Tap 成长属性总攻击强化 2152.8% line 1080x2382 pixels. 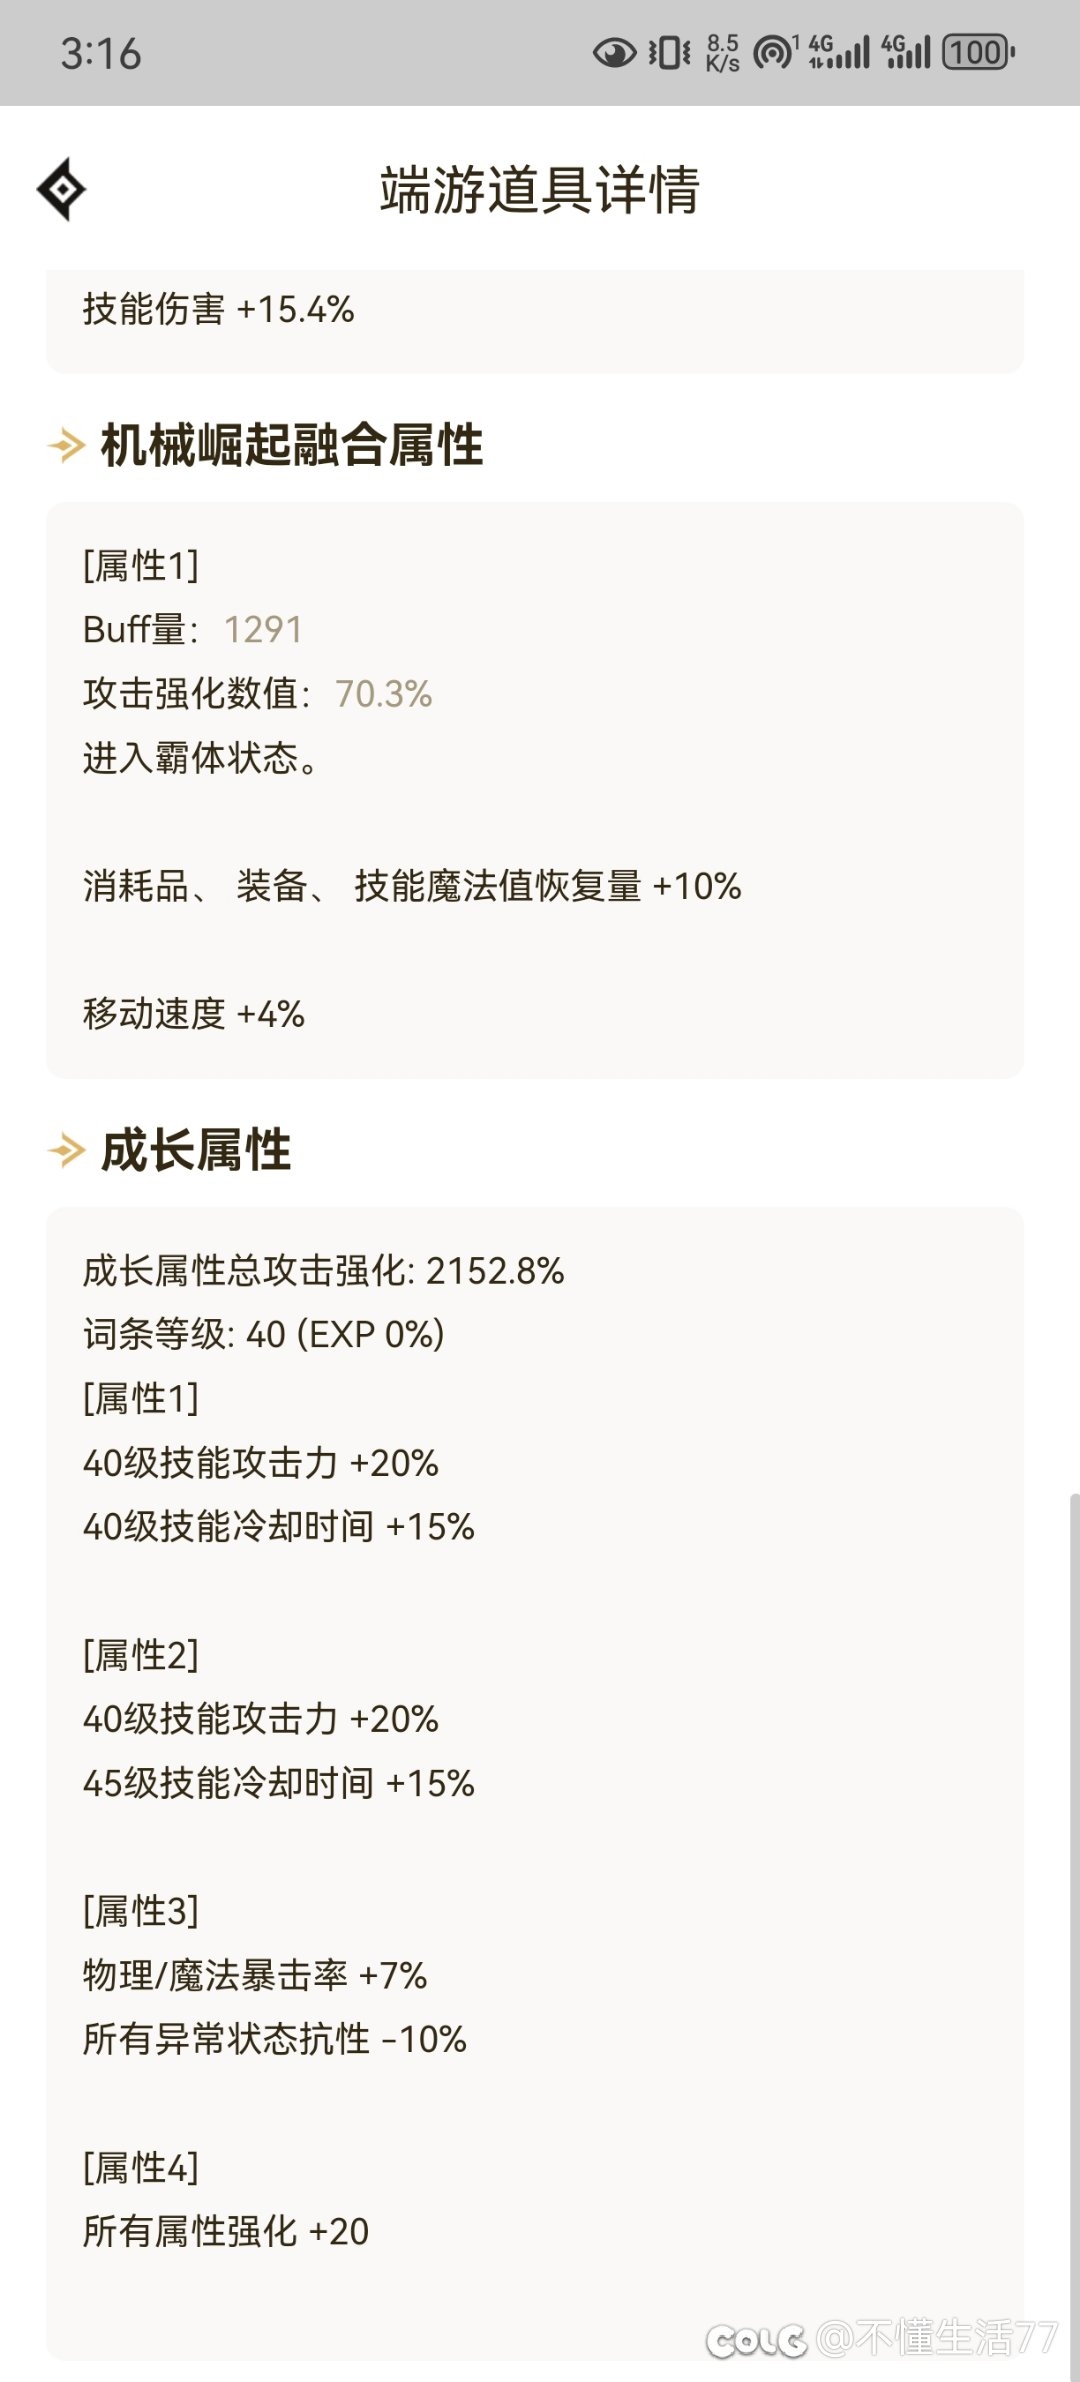click(324, 1271)
